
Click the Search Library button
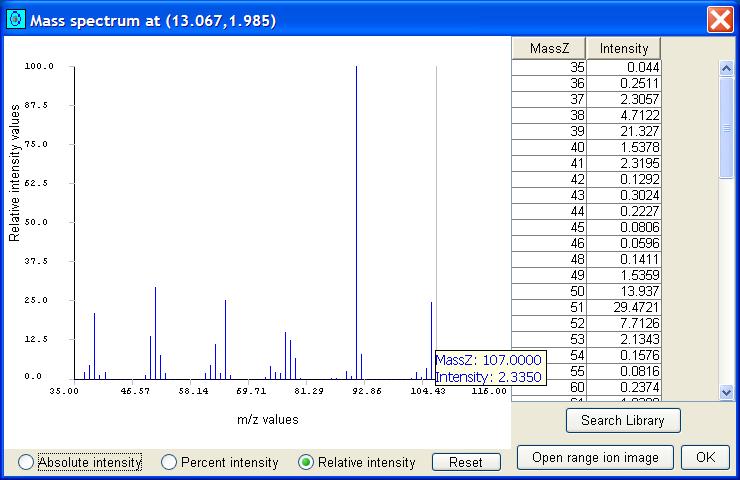622,420
